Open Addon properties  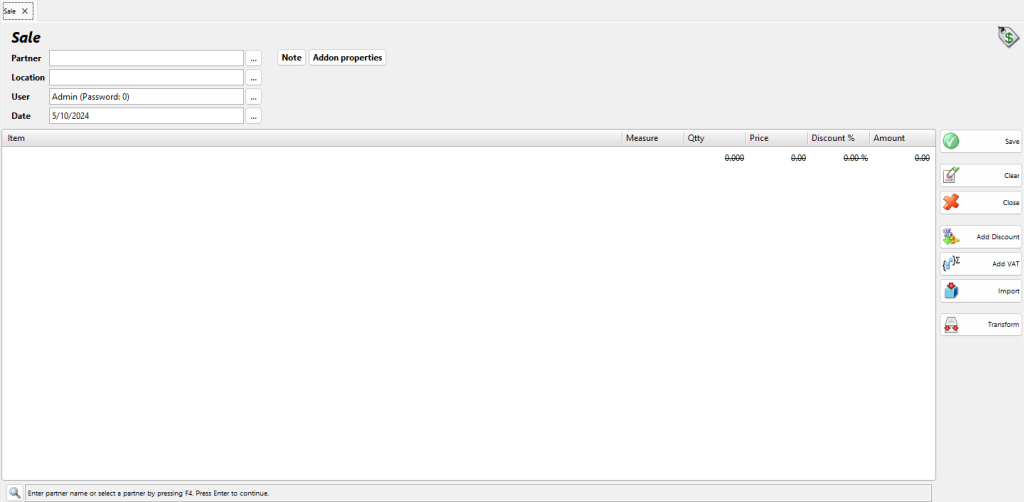[x=347, y=58]
